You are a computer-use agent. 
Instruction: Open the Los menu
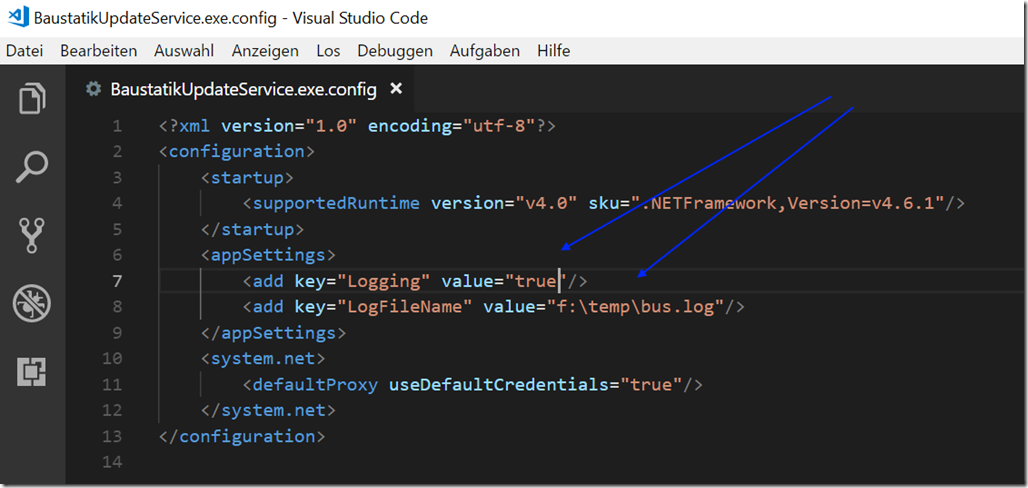click(x=328, y=51)
